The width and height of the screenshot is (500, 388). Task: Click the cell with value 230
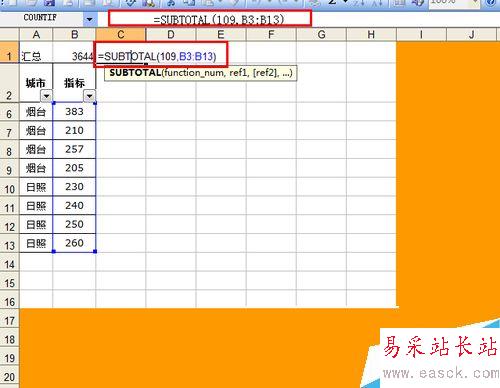(x=74, y=187)
